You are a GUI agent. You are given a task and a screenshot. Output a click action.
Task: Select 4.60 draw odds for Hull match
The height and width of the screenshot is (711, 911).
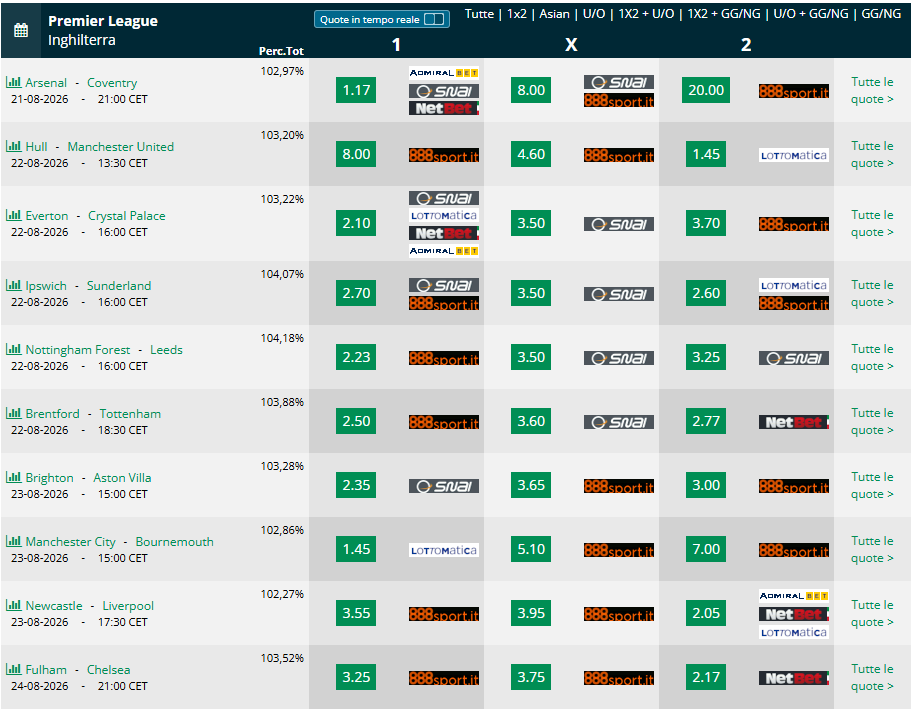click(531, 154)
